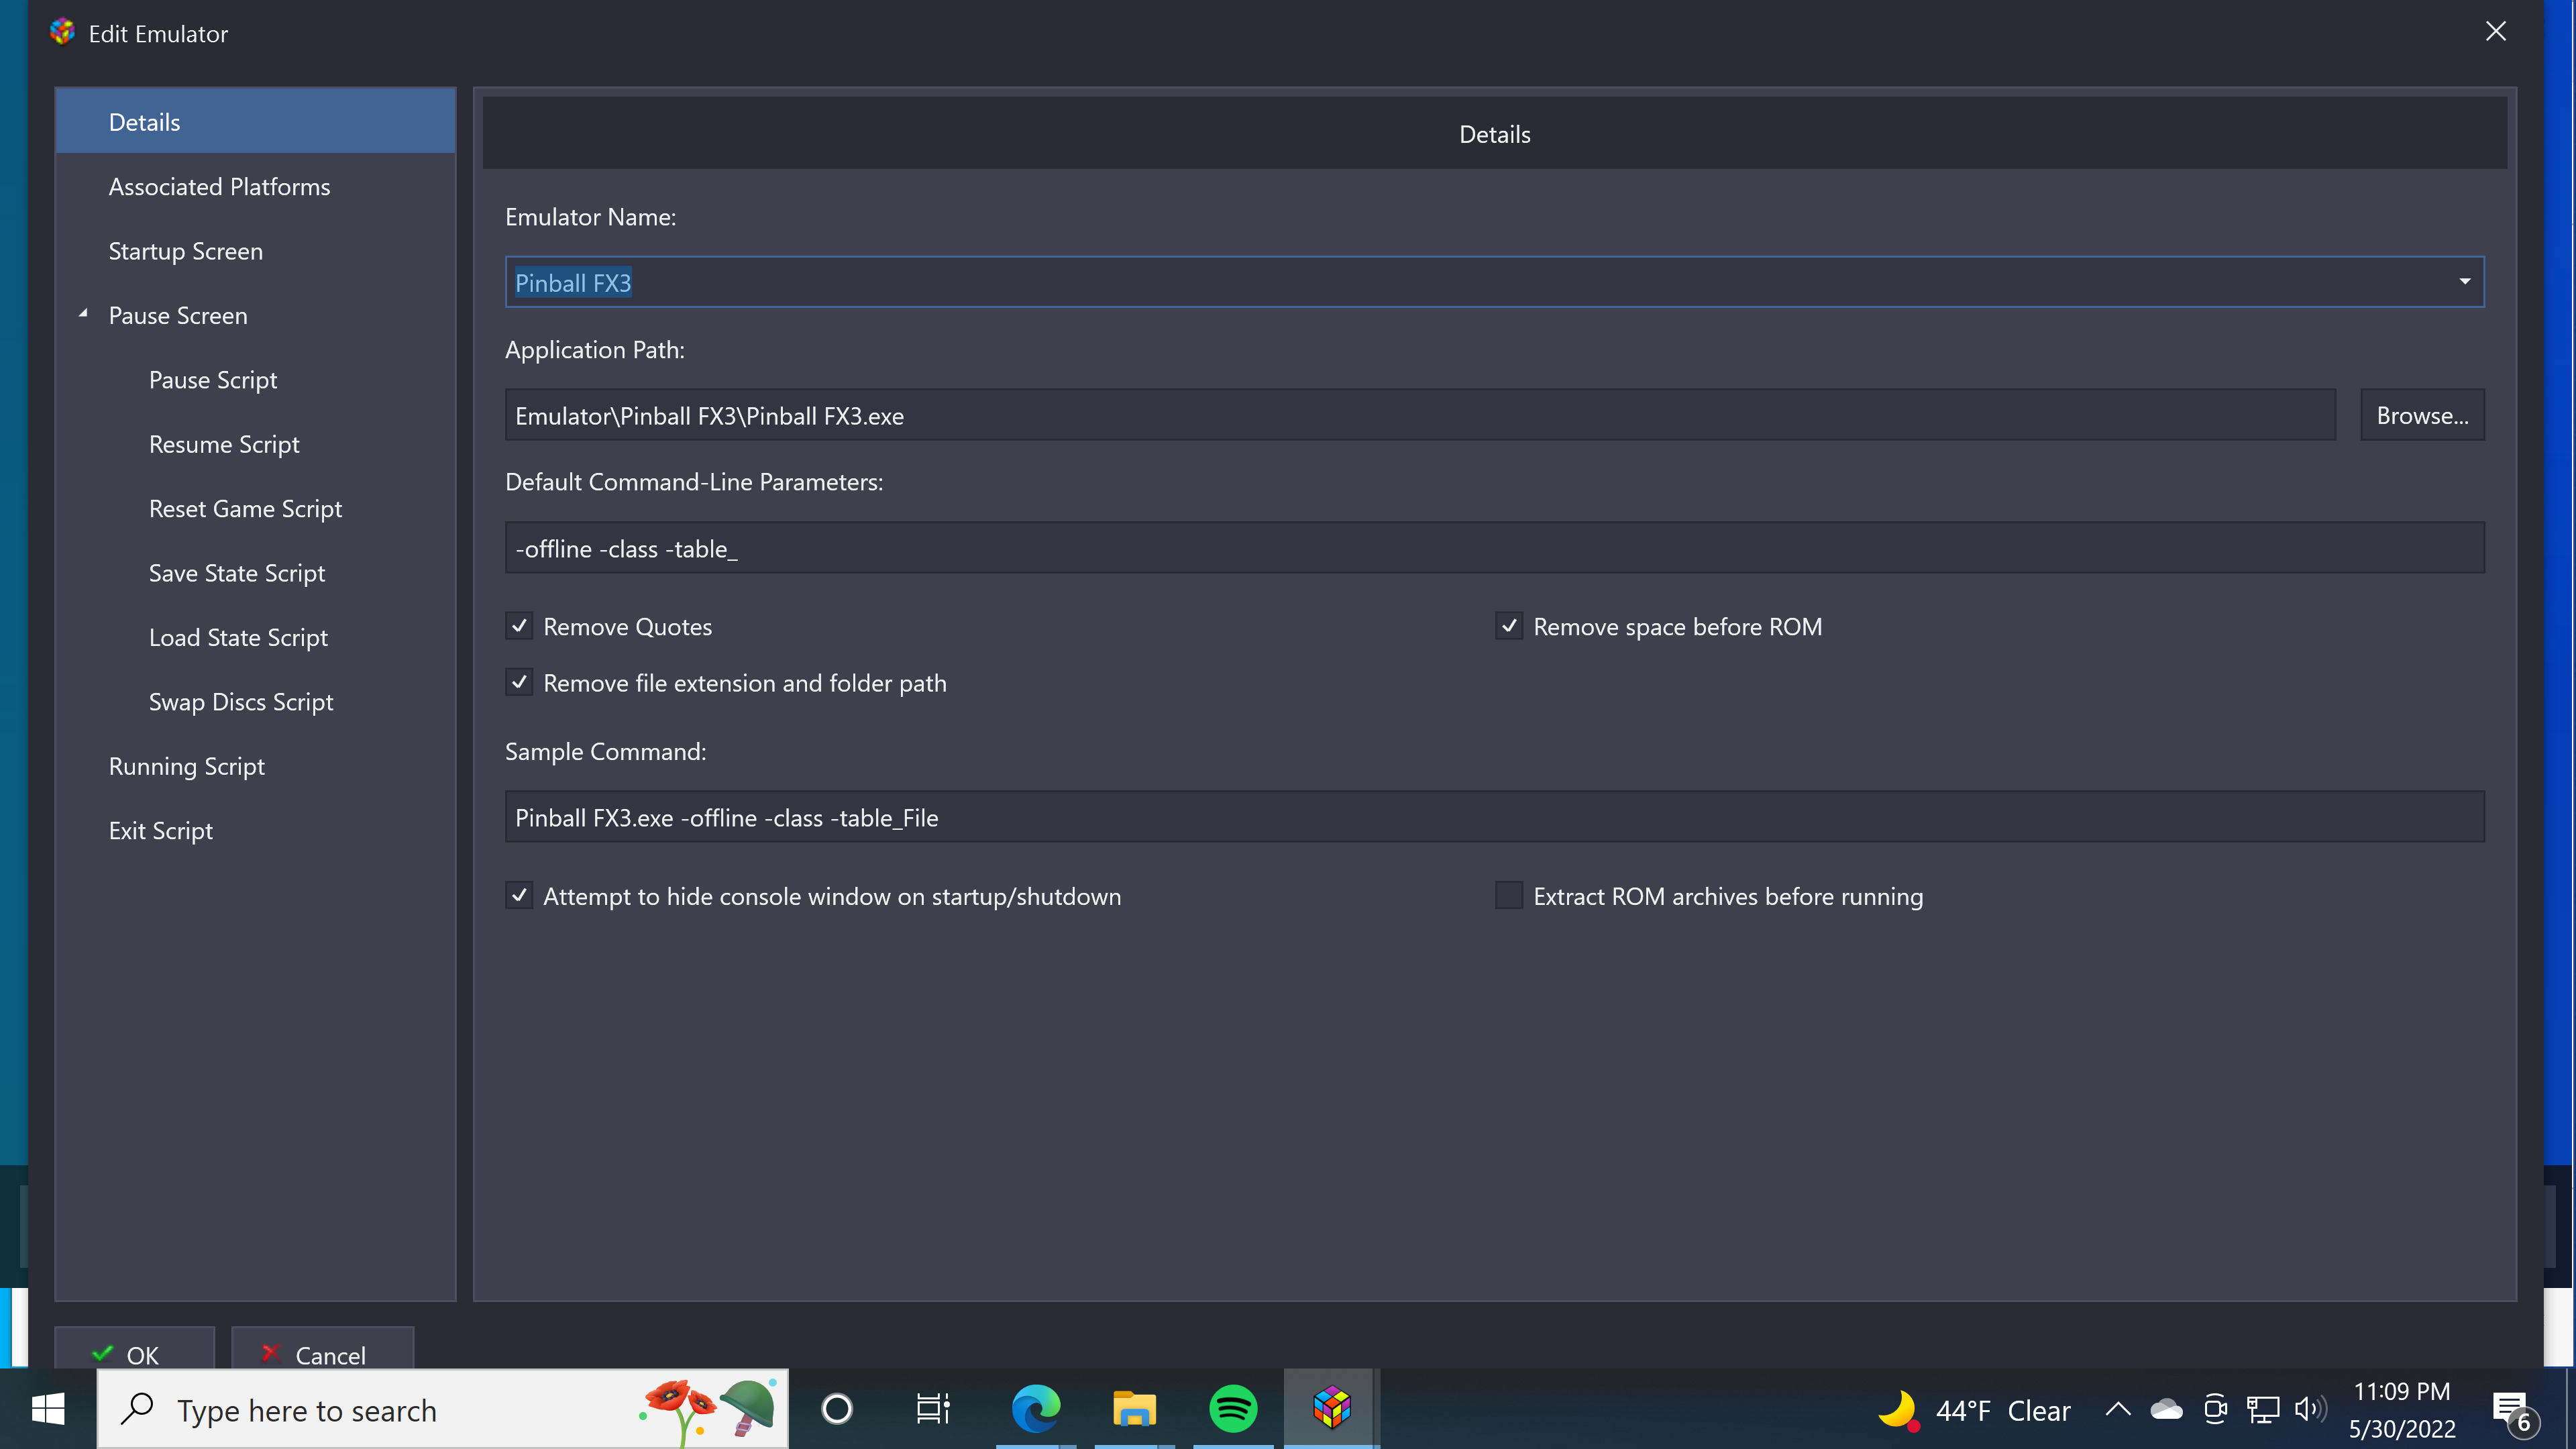Enable Extract ROM archives before running

pyautogui.click(x=1509, y=895)
